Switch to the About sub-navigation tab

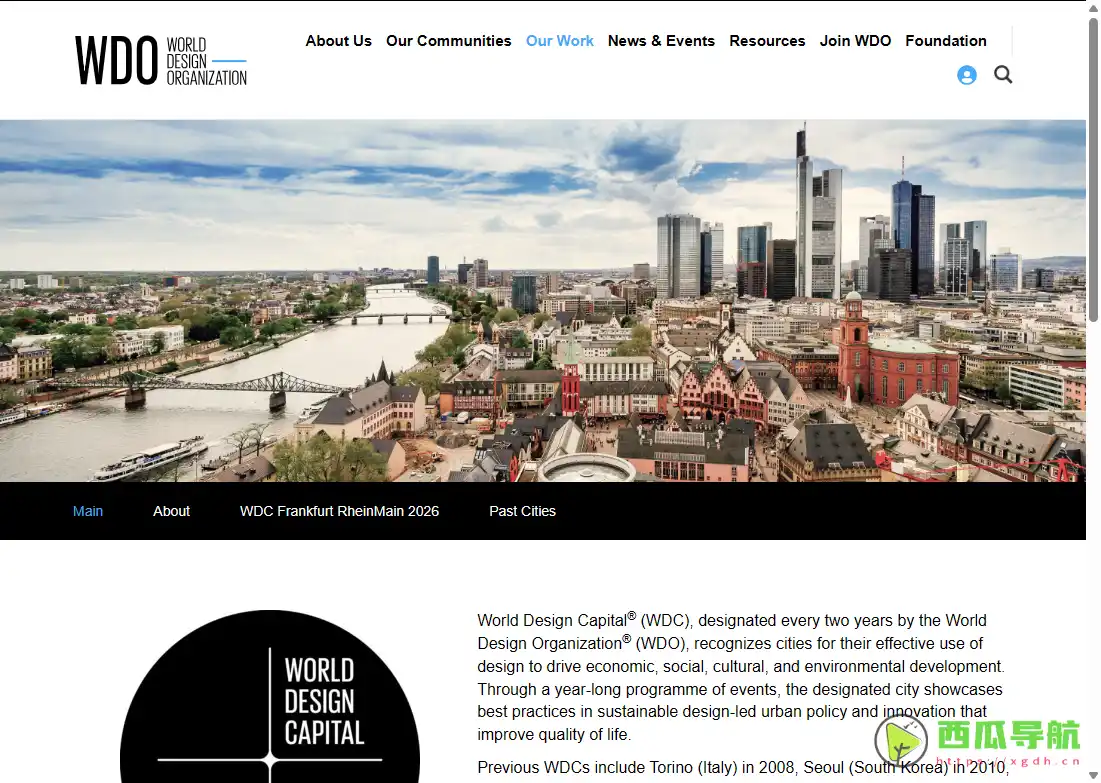[x=171, y=511]
